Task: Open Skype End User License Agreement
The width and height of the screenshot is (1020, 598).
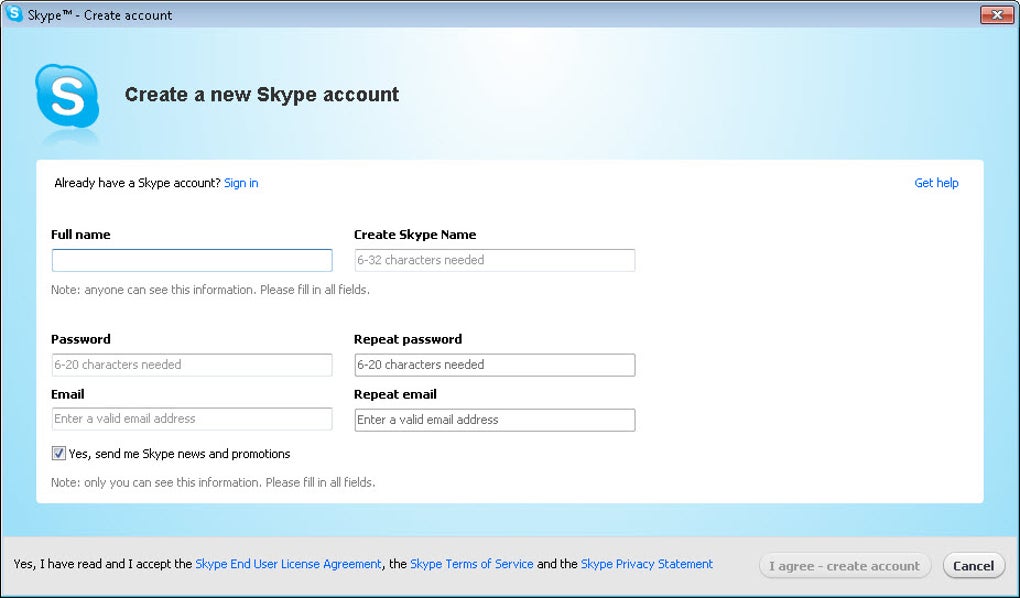Action: (x=288, y=564)
